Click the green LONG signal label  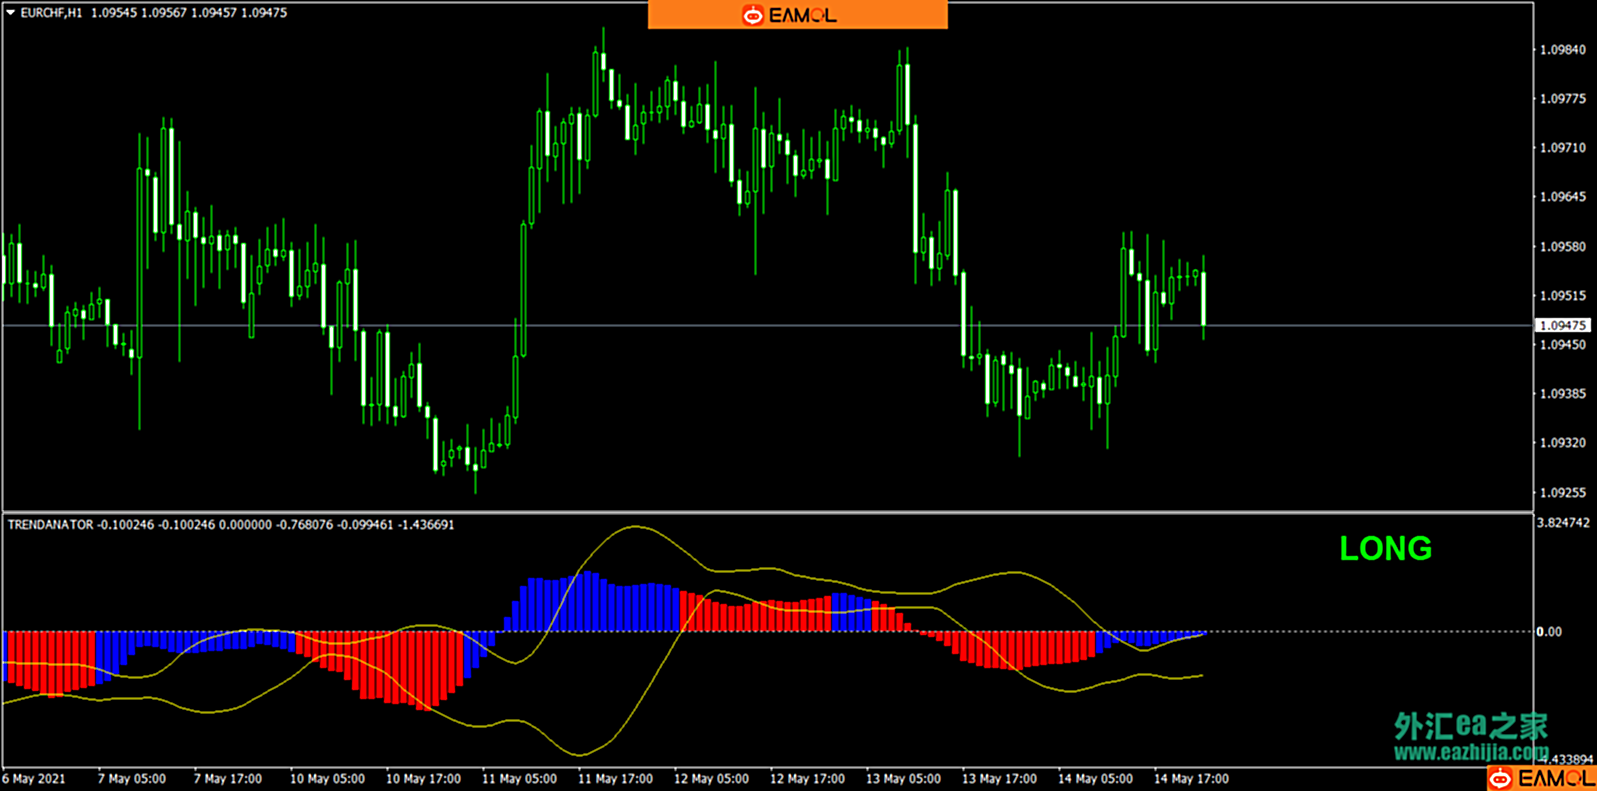click(1385, 548)
